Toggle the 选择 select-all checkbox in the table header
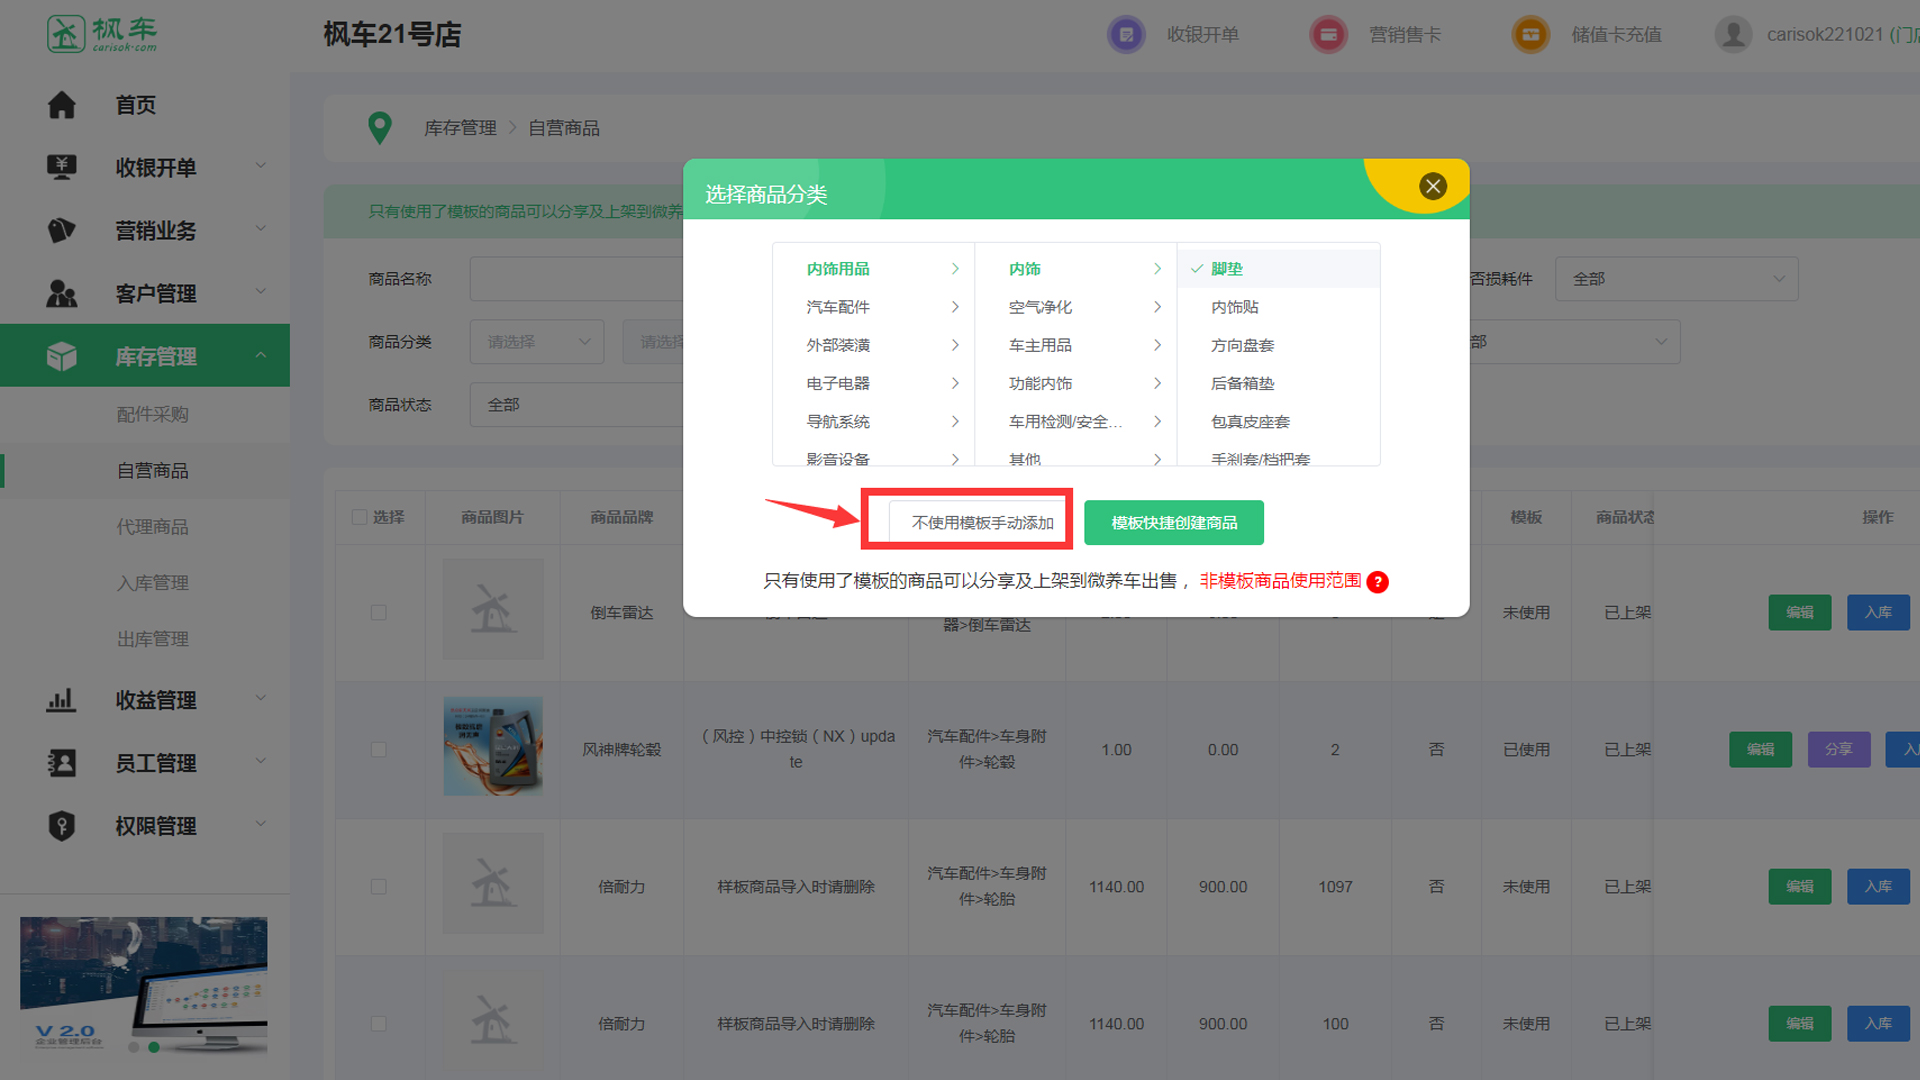 coord(360,517)
